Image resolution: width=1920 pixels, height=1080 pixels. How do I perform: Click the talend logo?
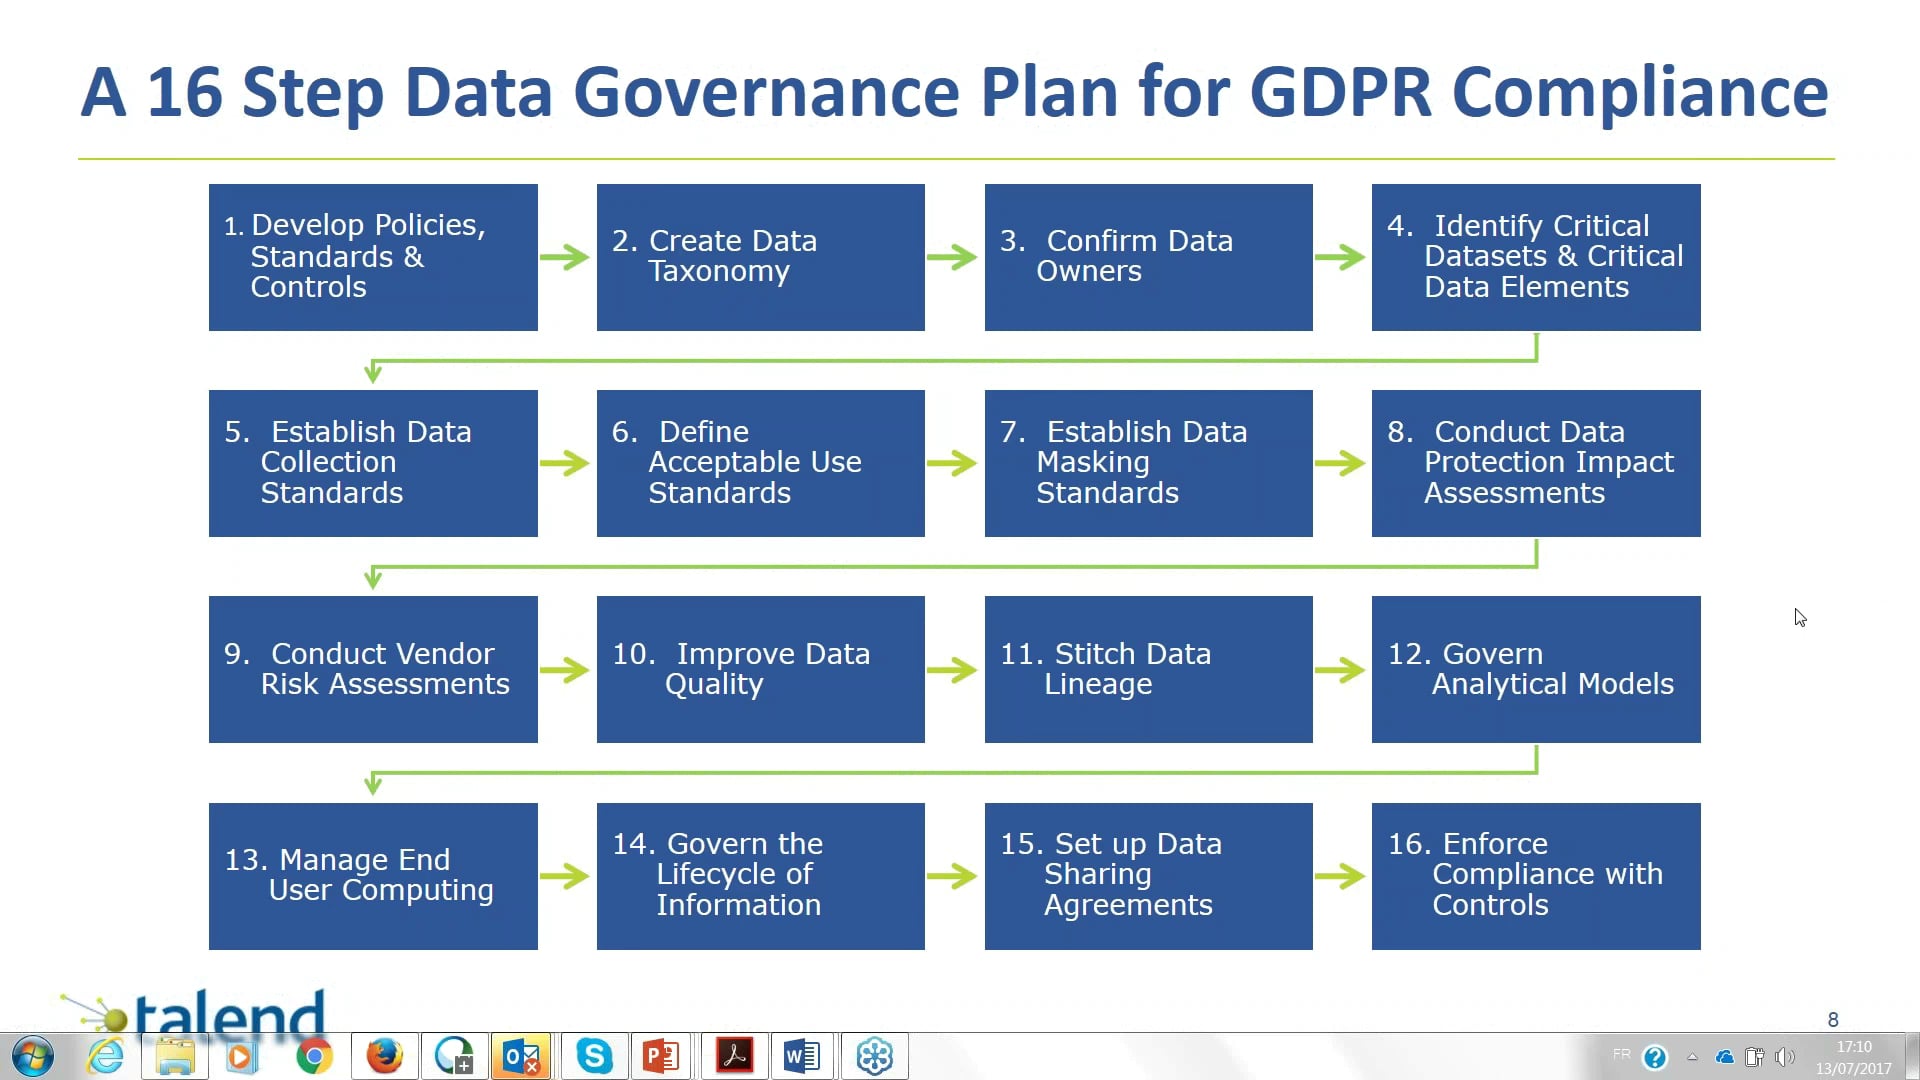pyautogui.click(x=194, y=1011)
